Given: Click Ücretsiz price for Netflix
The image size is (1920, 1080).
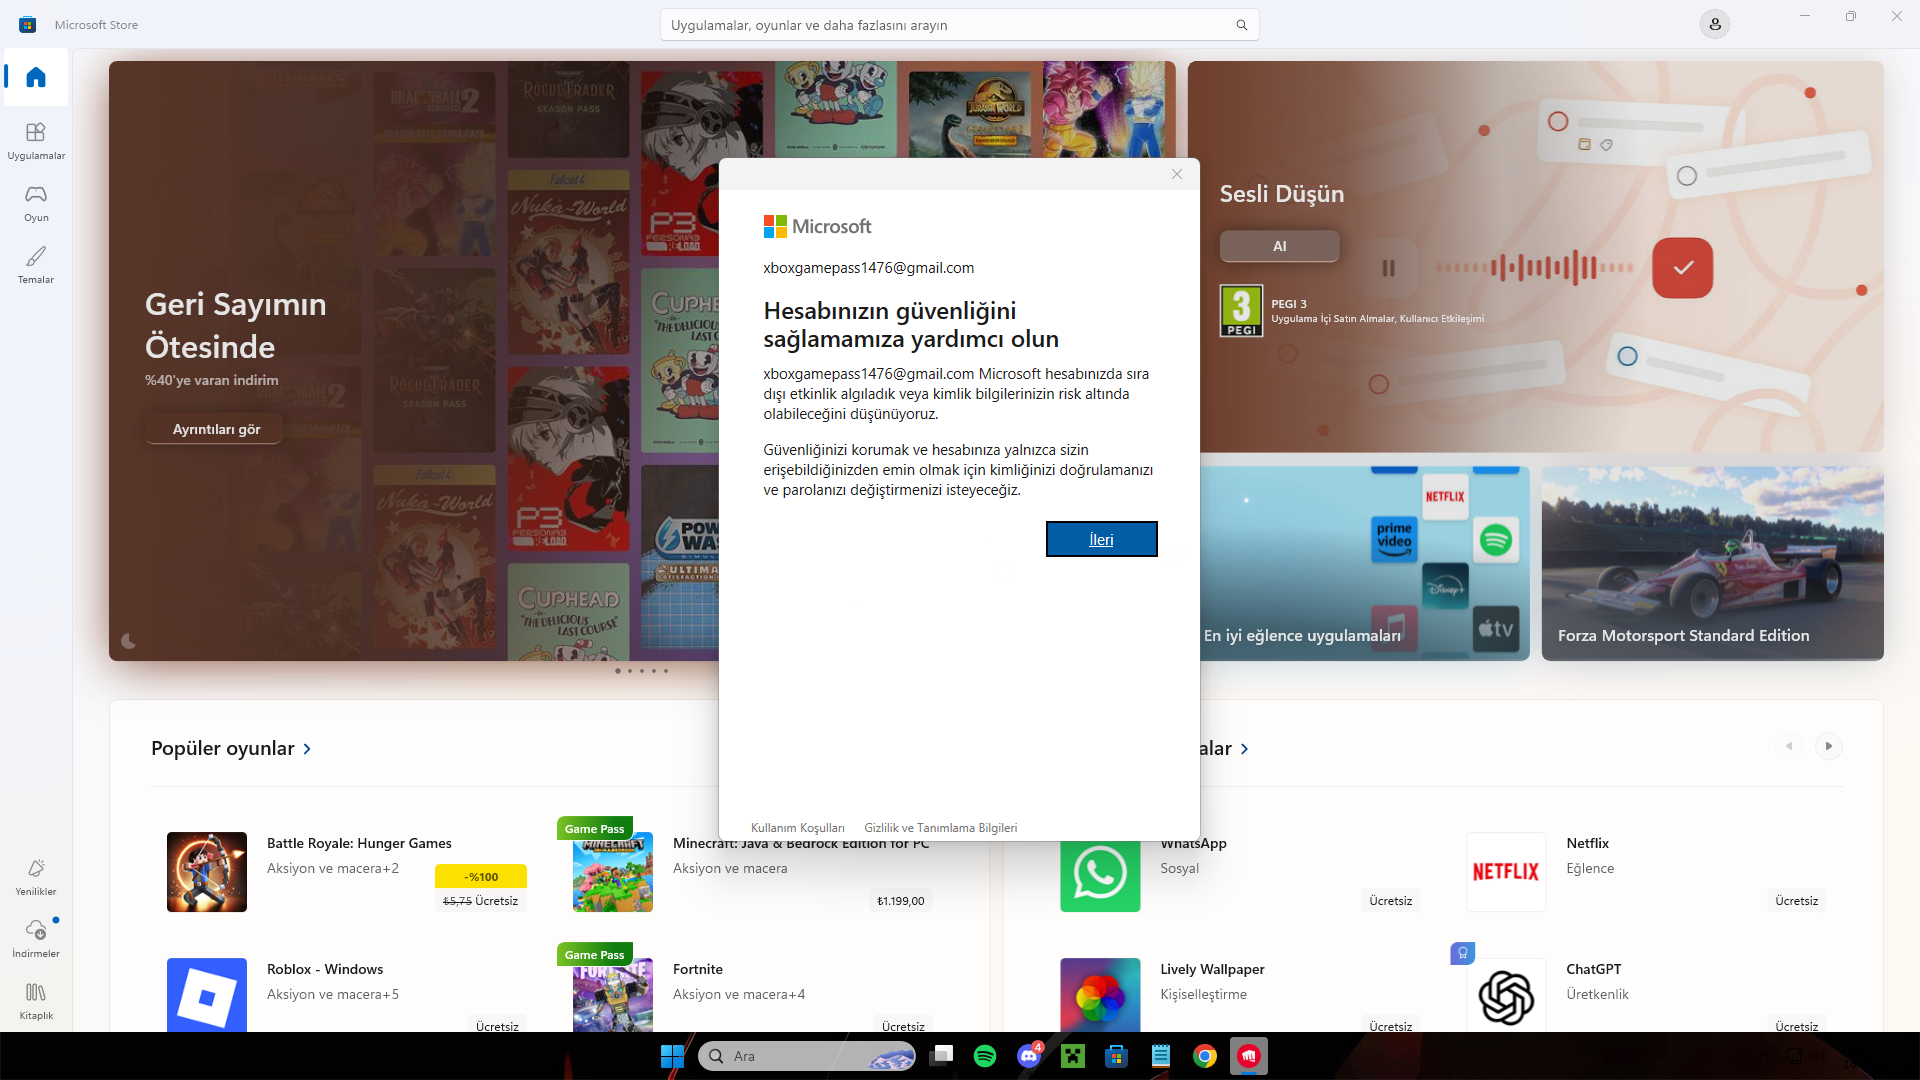Looking at the screenshot, I should [x=1797, y=901].
